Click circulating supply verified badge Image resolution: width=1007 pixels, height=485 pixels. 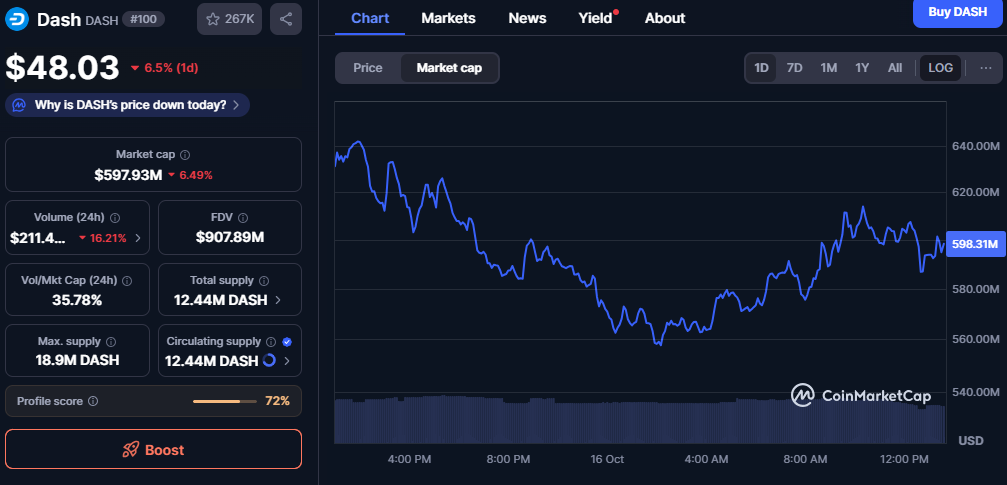287,341
